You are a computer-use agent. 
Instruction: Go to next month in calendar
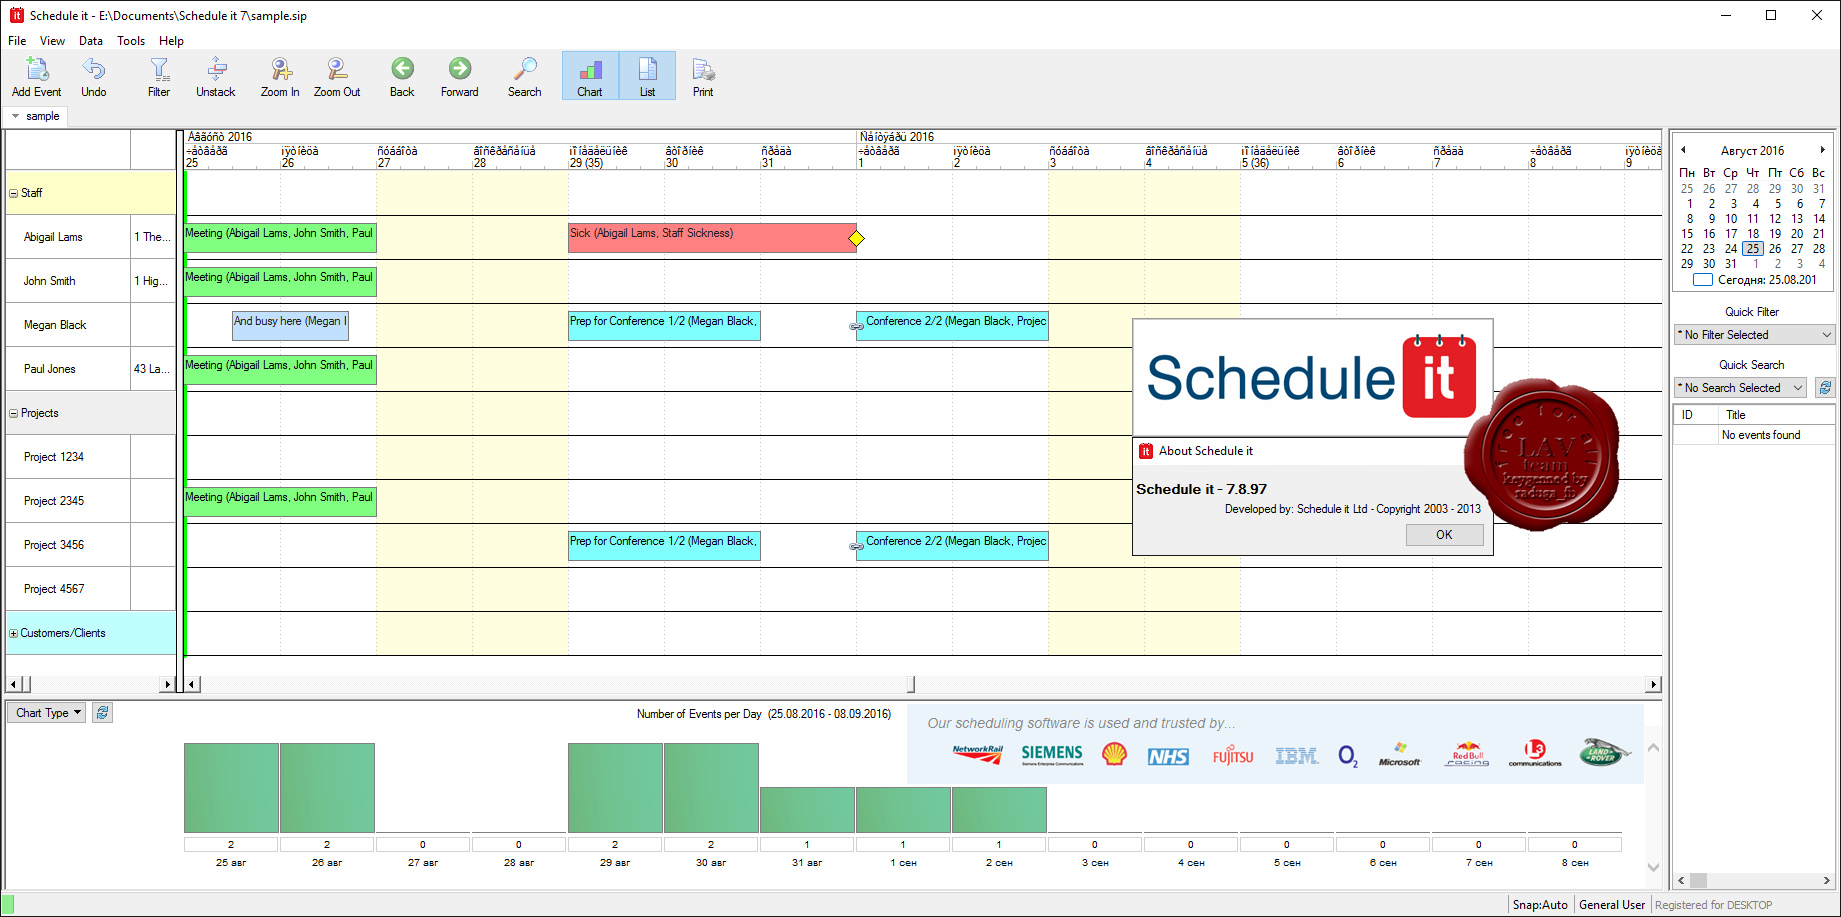click(1822, 150)
